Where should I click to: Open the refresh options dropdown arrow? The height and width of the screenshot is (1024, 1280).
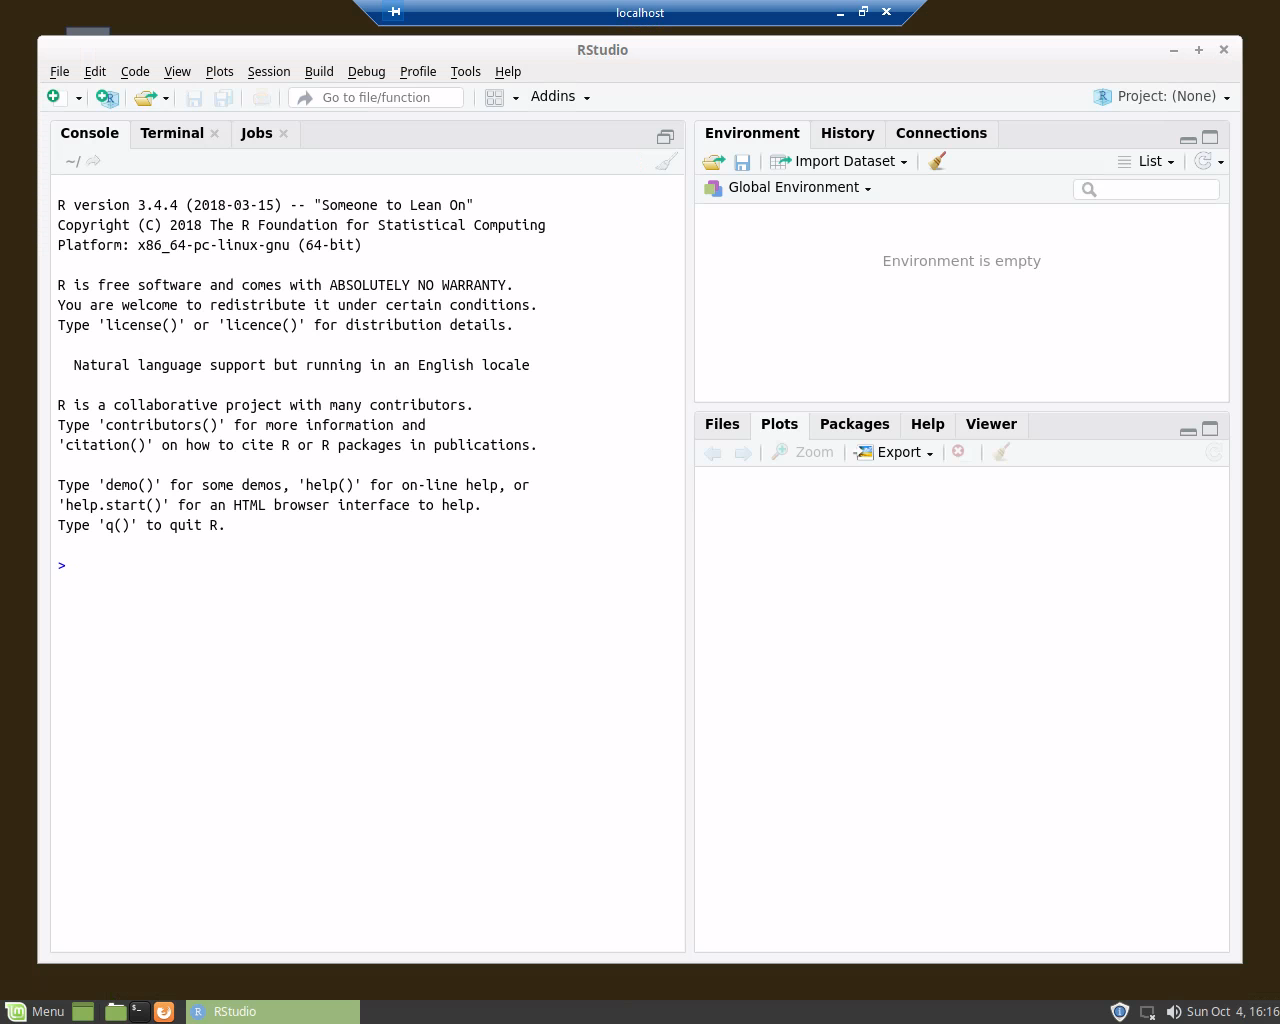[x=1221, y=162]
